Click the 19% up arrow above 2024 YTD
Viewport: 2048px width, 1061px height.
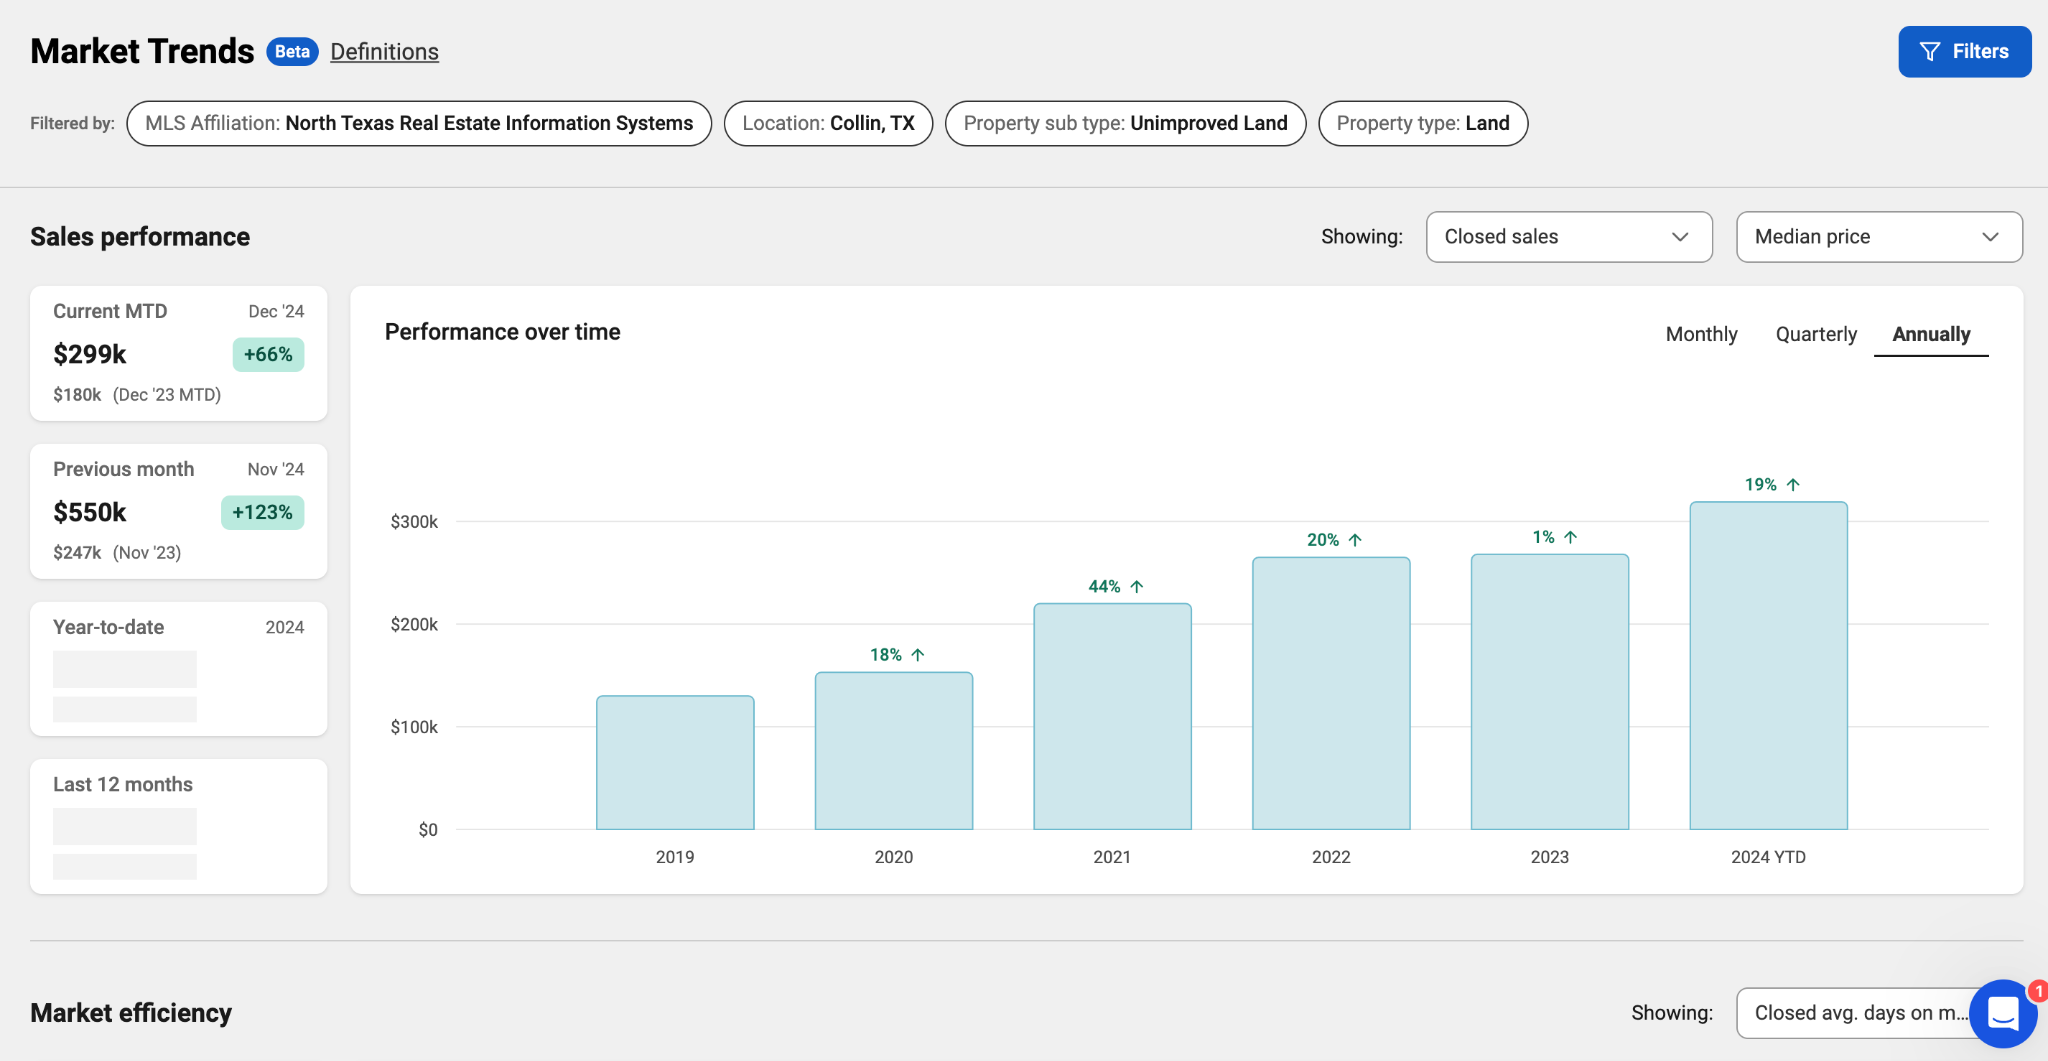1793,485
